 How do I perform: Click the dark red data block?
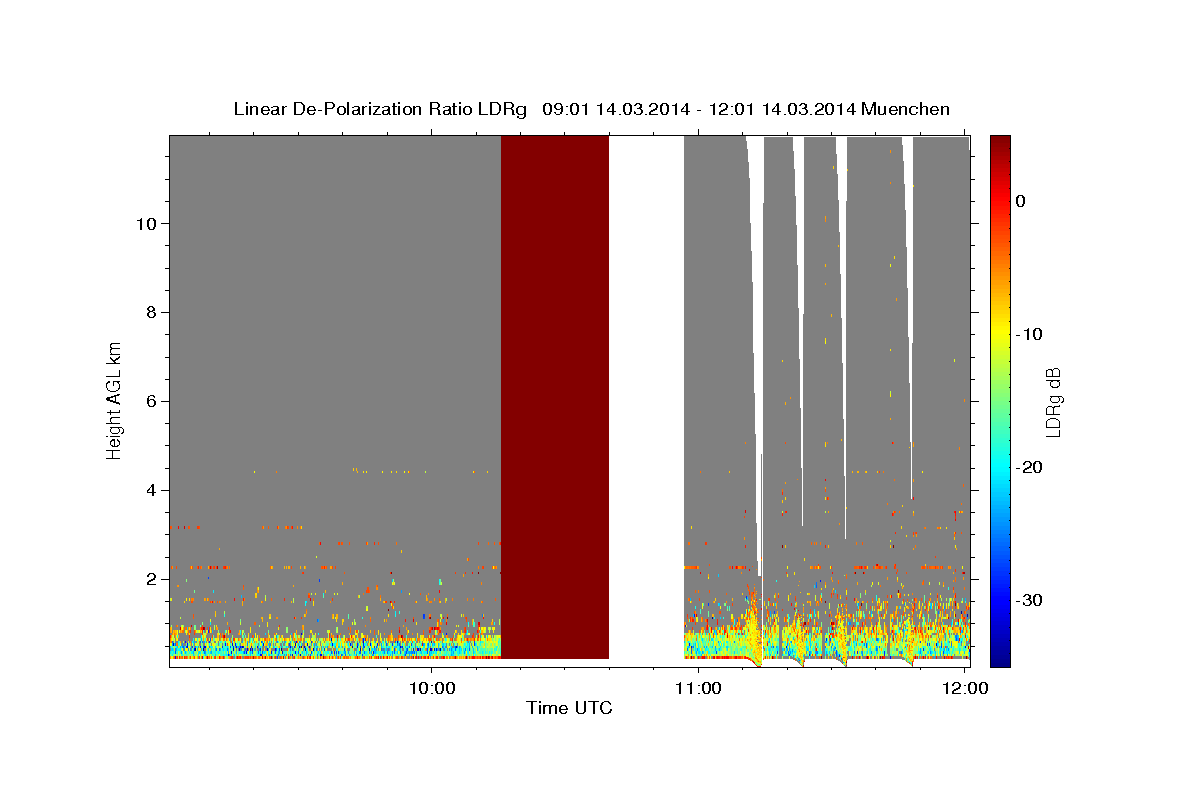(555, 397)
